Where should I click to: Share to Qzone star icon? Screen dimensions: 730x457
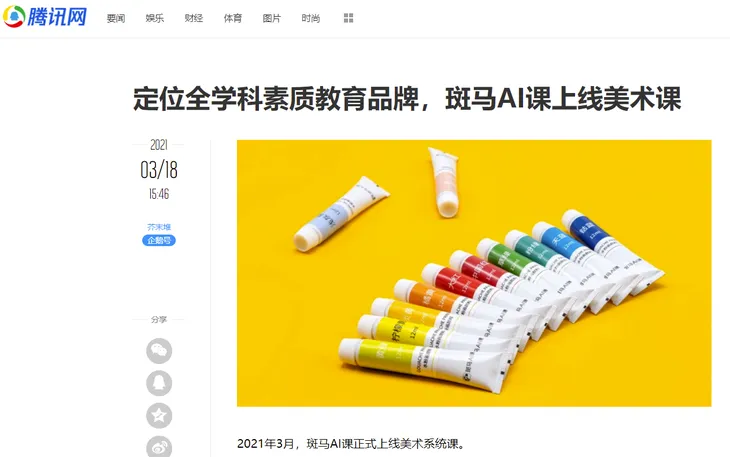(x=159, y=416)
